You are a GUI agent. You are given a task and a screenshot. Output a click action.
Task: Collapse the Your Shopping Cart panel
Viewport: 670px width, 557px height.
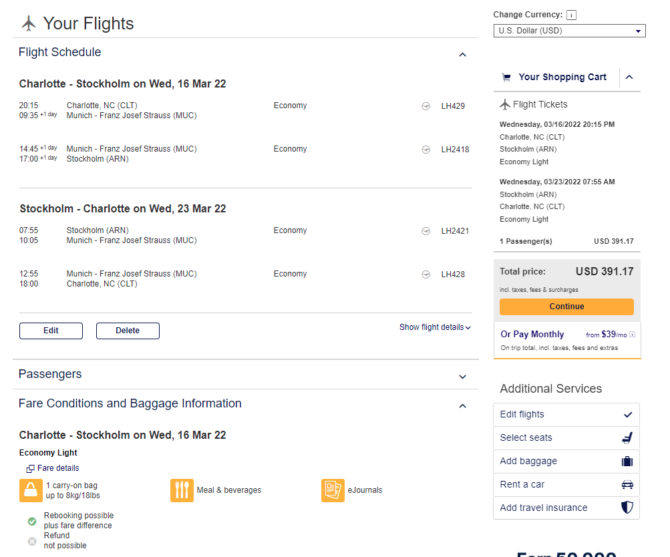click(629, 77)
